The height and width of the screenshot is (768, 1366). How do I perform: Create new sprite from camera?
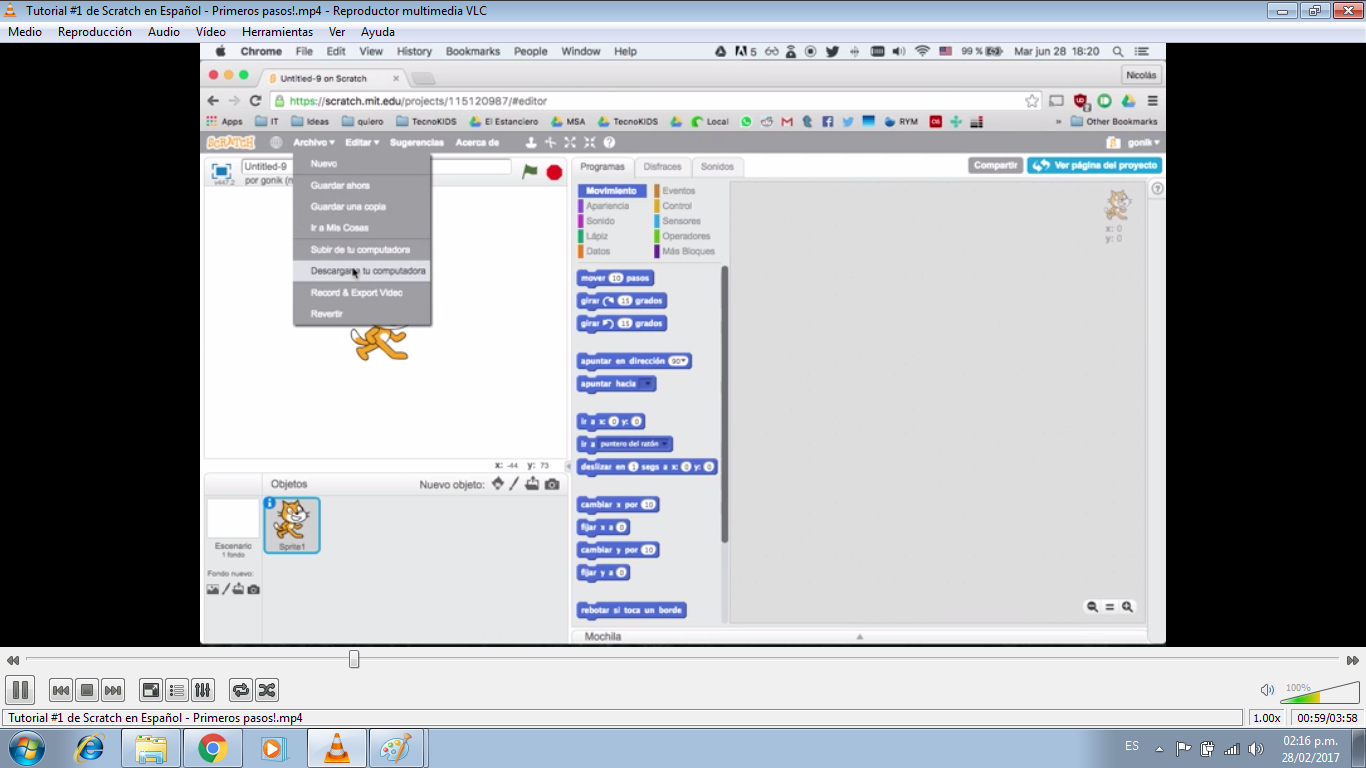tap(553, 483)
